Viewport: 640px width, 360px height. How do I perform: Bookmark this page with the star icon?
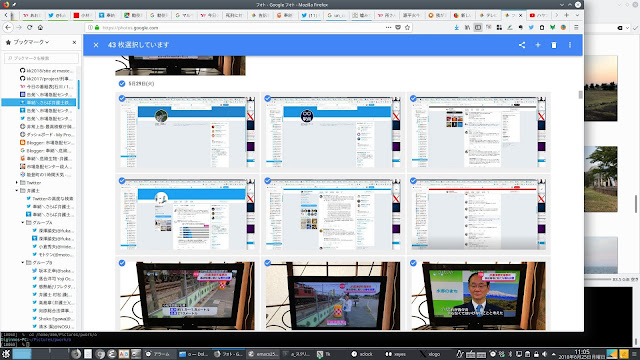point(407,27)
